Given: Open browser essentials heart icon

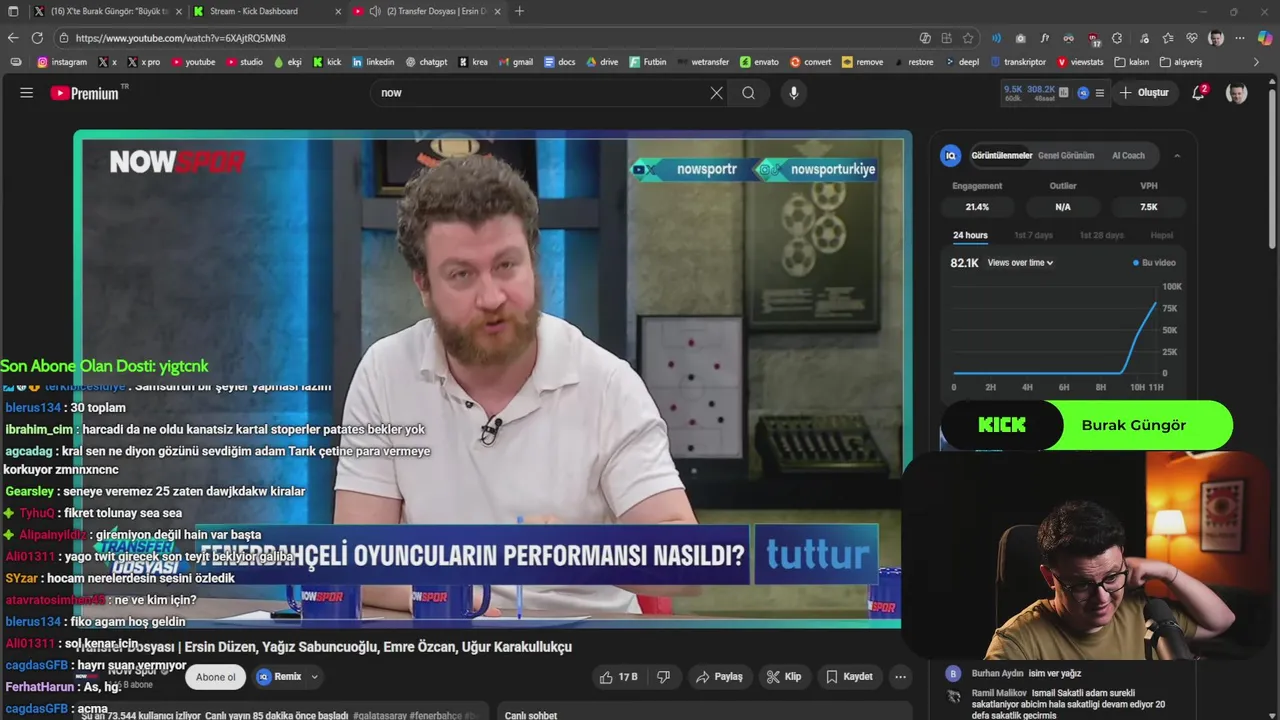Looking at the screenshot, I should click(1191, 38).
